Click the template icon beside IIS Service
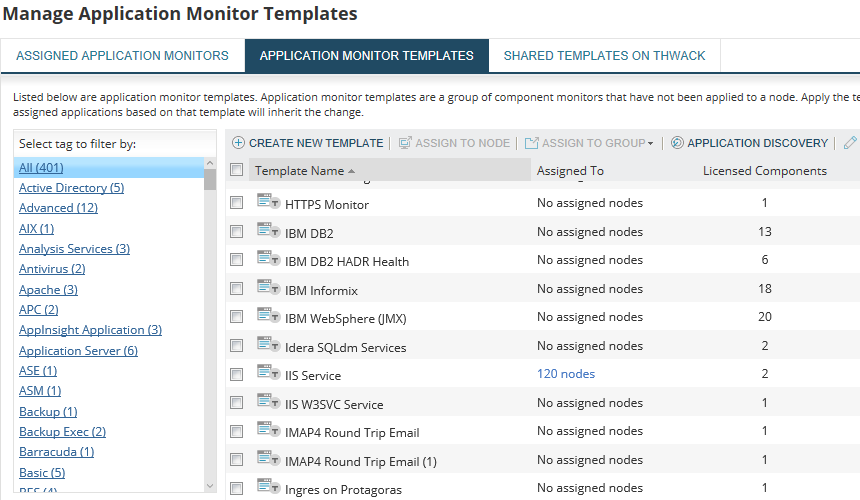The width and height of the screenshot is (860, 500). point(267,374)
